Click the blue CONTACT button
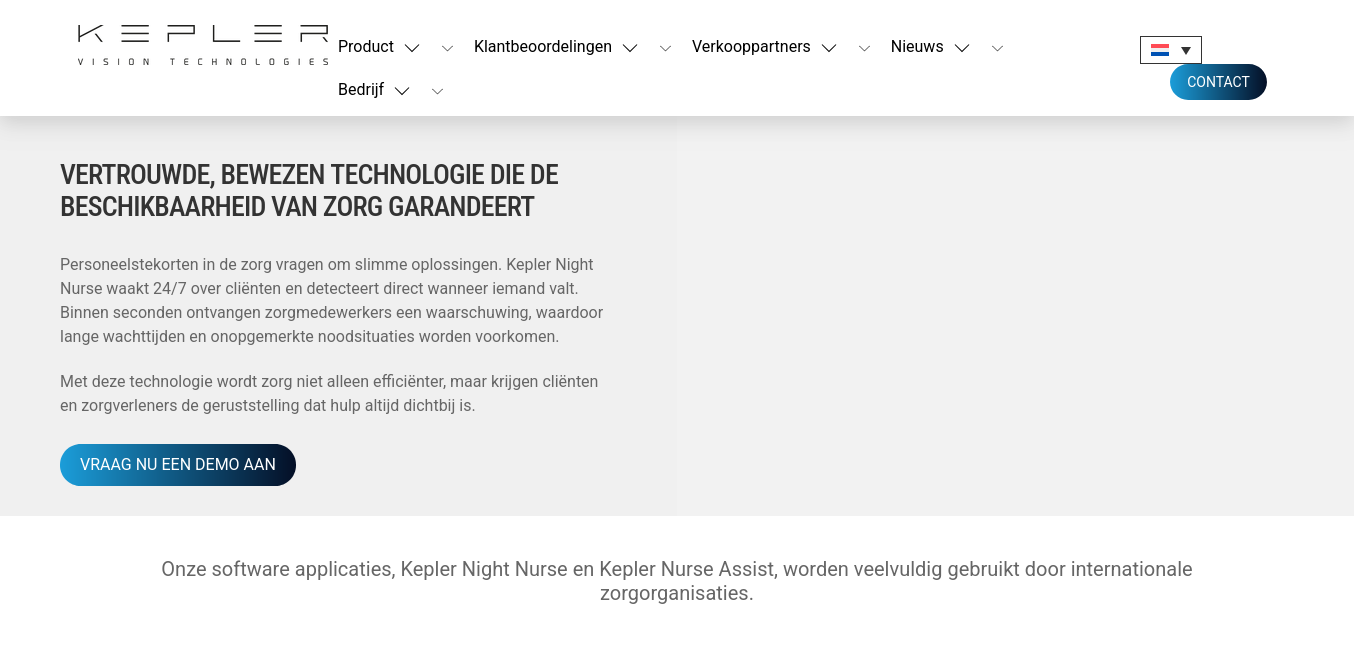 [1218, 82]
